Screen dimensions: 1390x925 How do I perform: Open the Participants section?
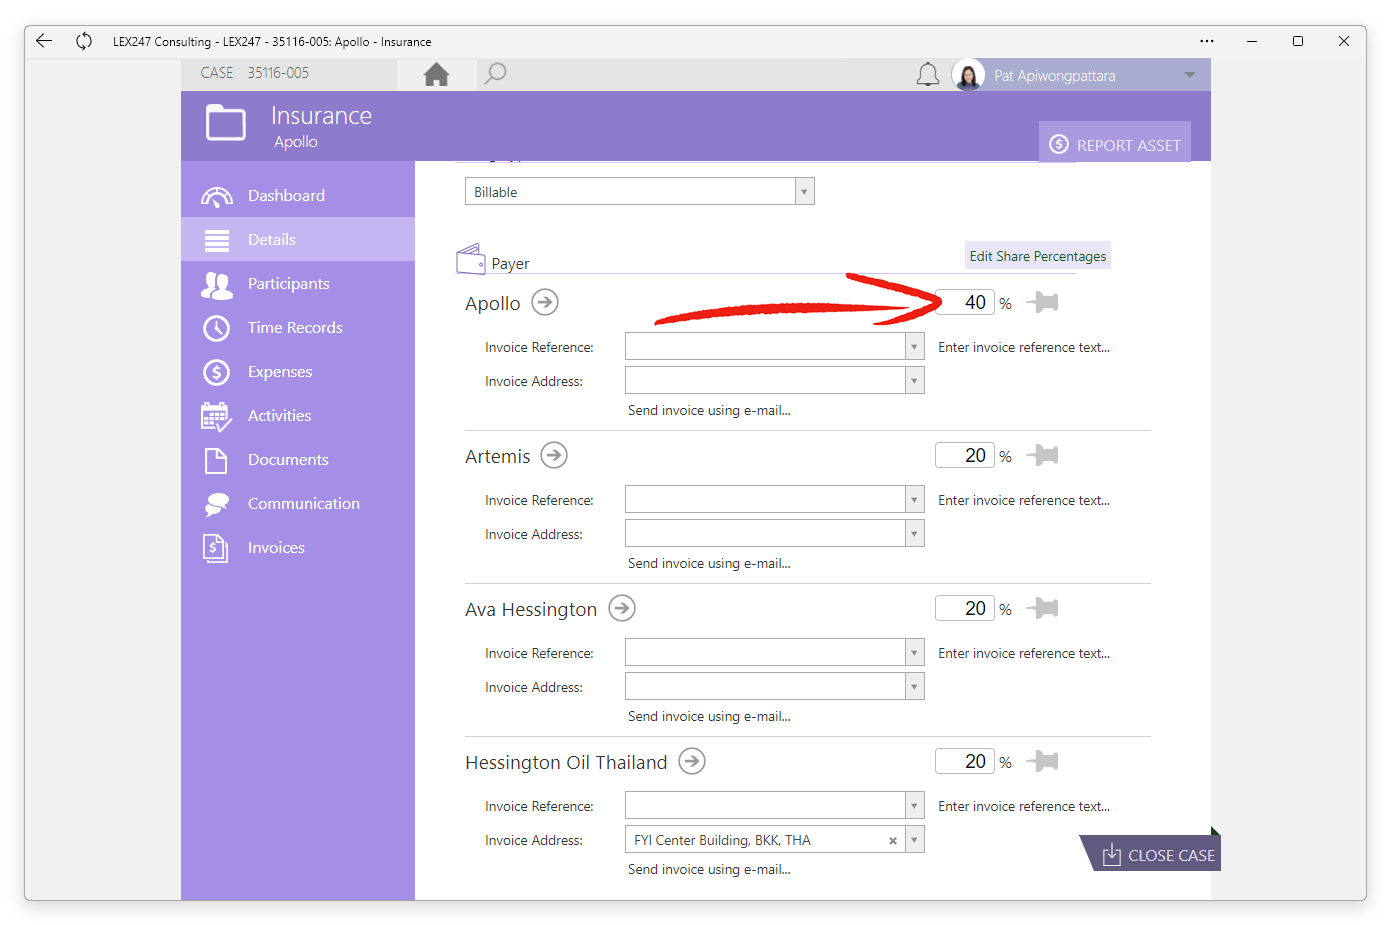tap(298, 284)
